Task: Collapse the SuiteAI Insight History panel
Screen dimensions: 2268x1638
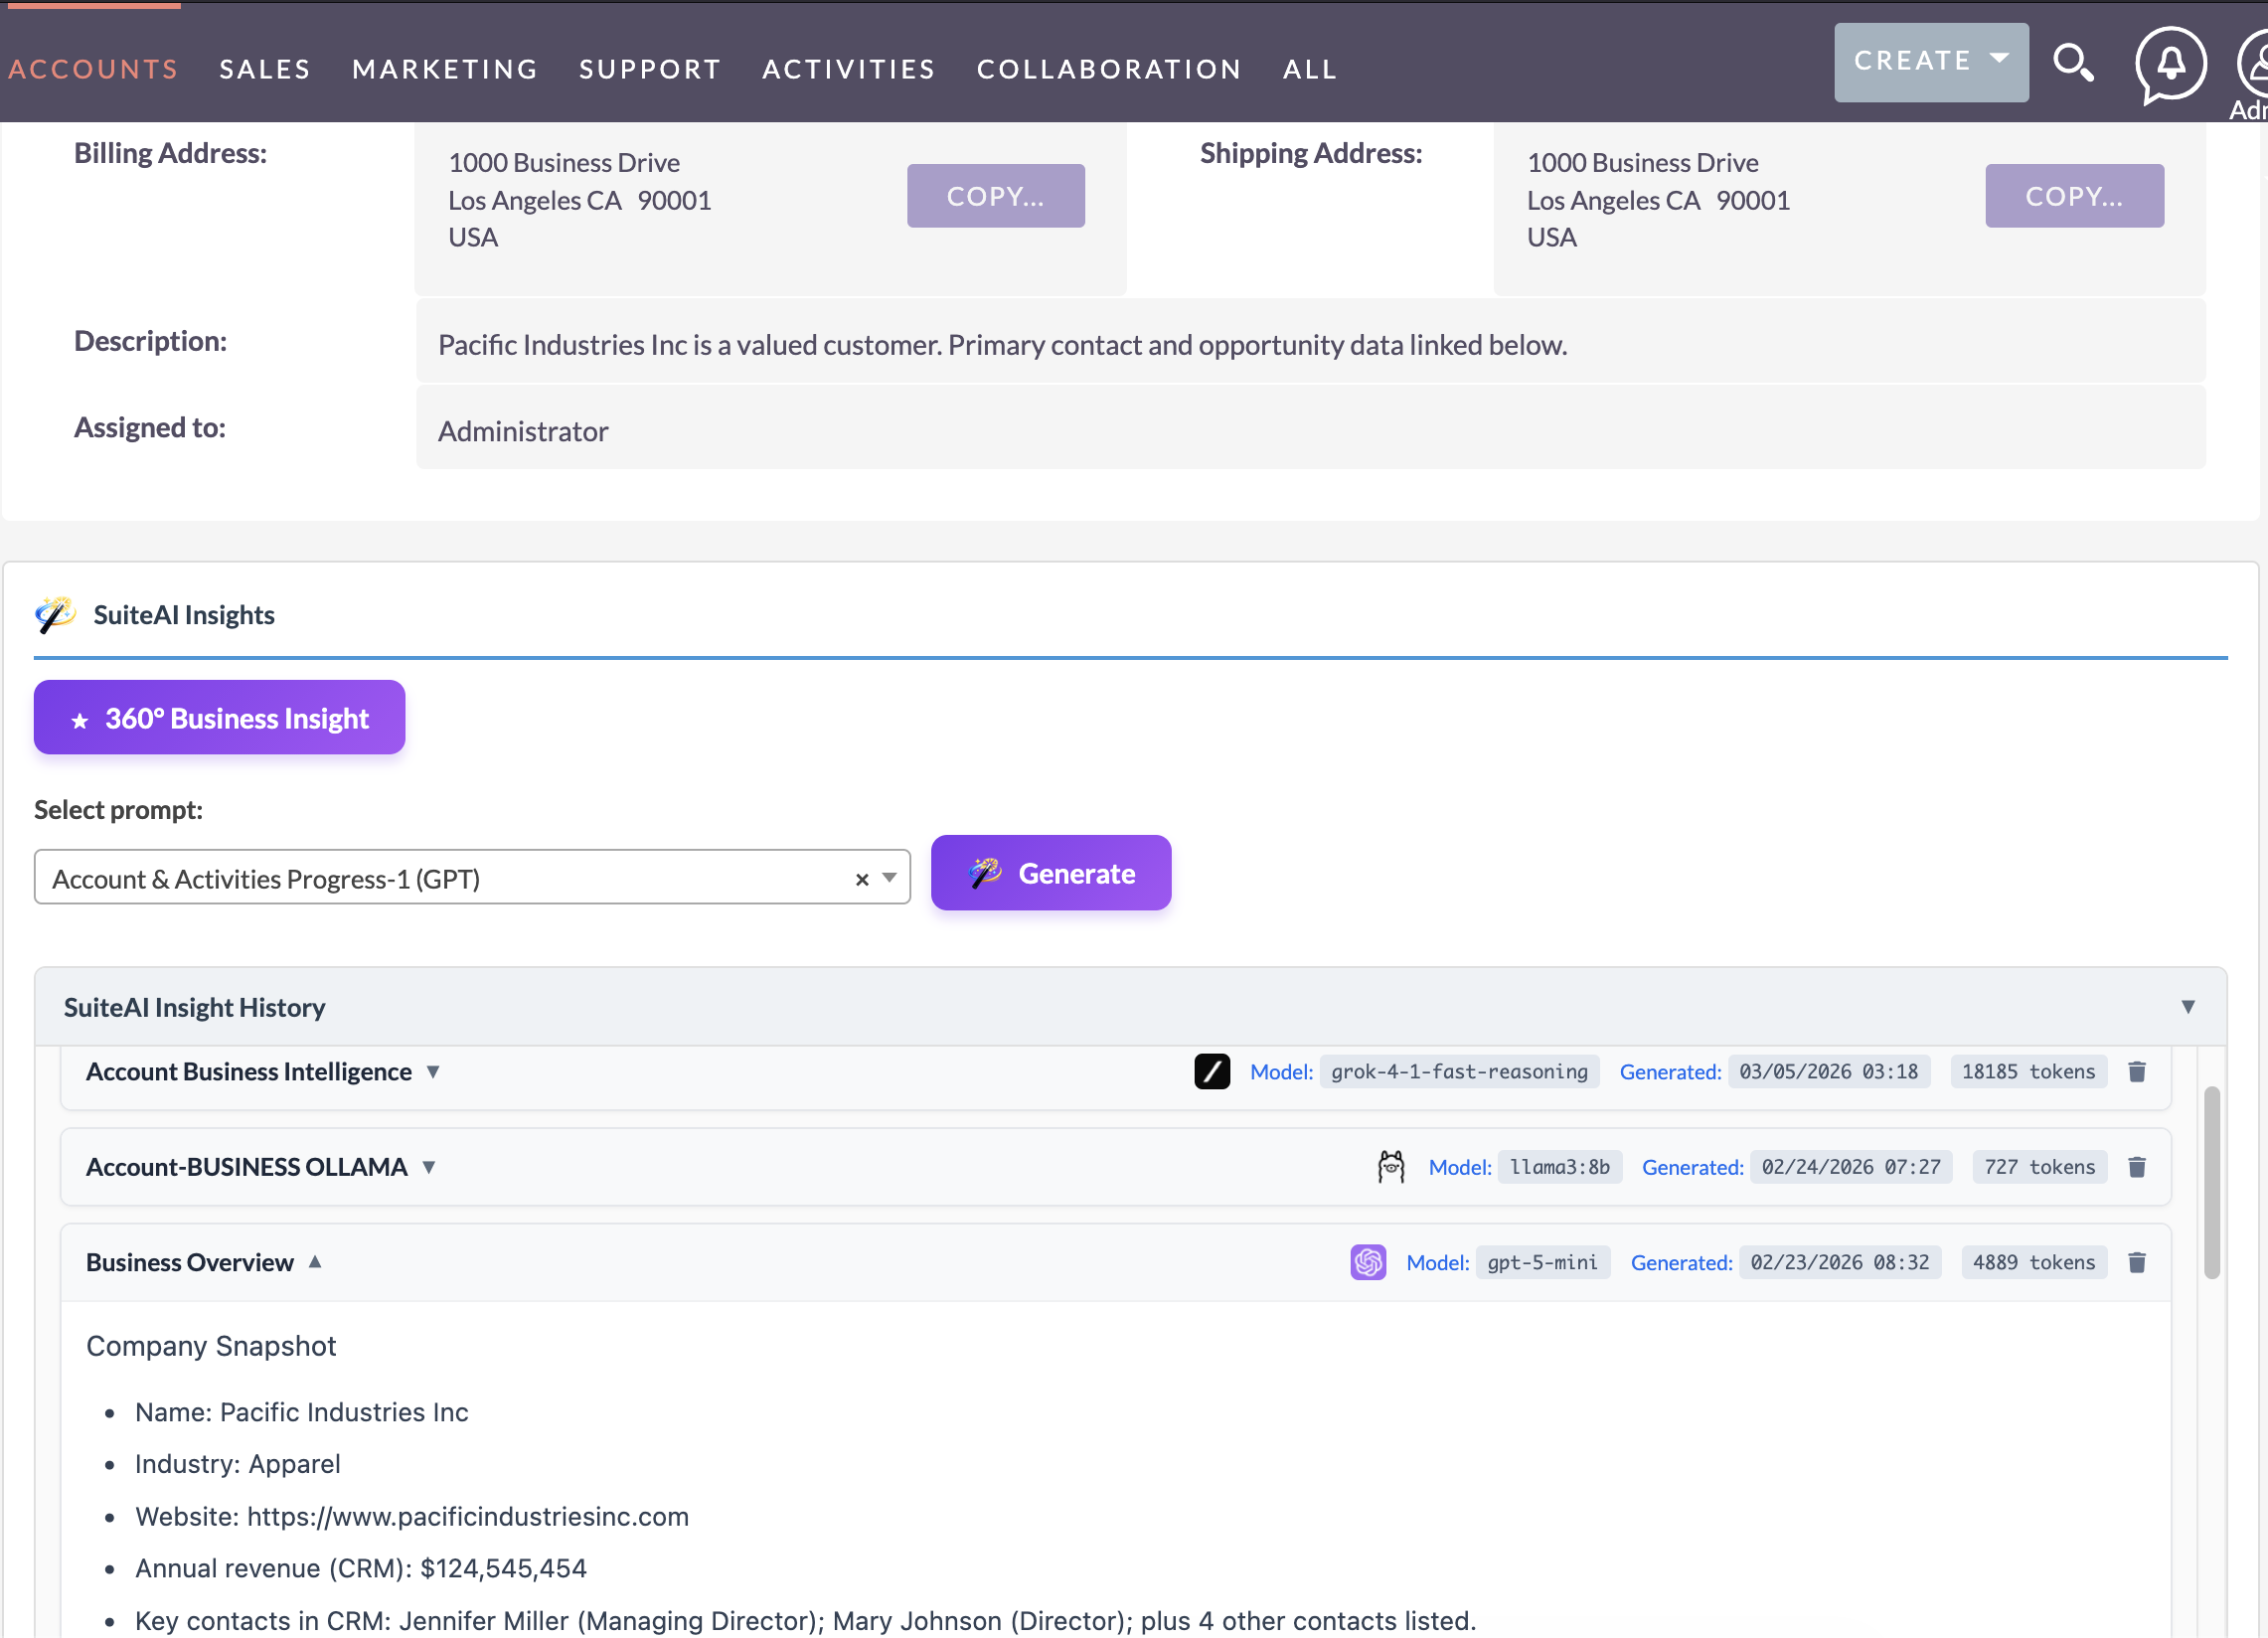Action: pyautogui.click(x=2189, y=1007)
